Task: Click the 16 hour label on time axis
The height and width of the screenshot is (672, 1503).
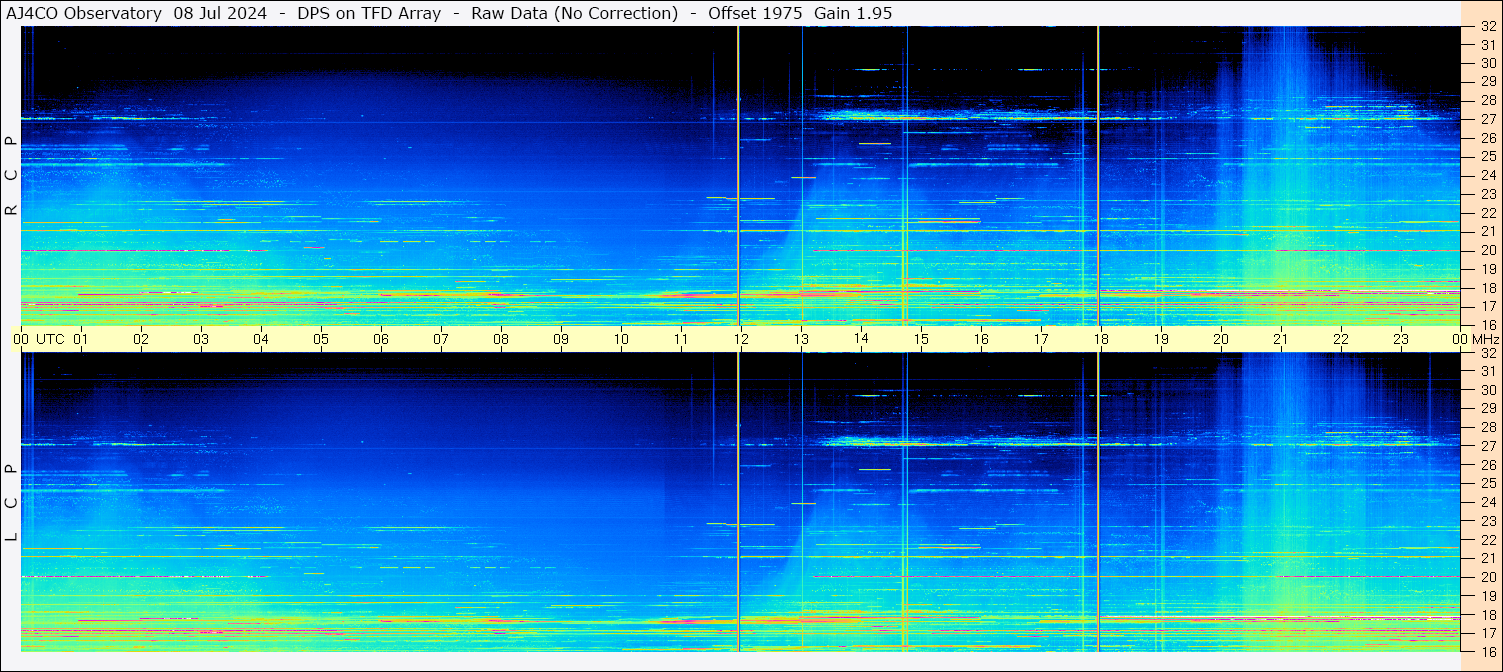Action: point(981,339)
